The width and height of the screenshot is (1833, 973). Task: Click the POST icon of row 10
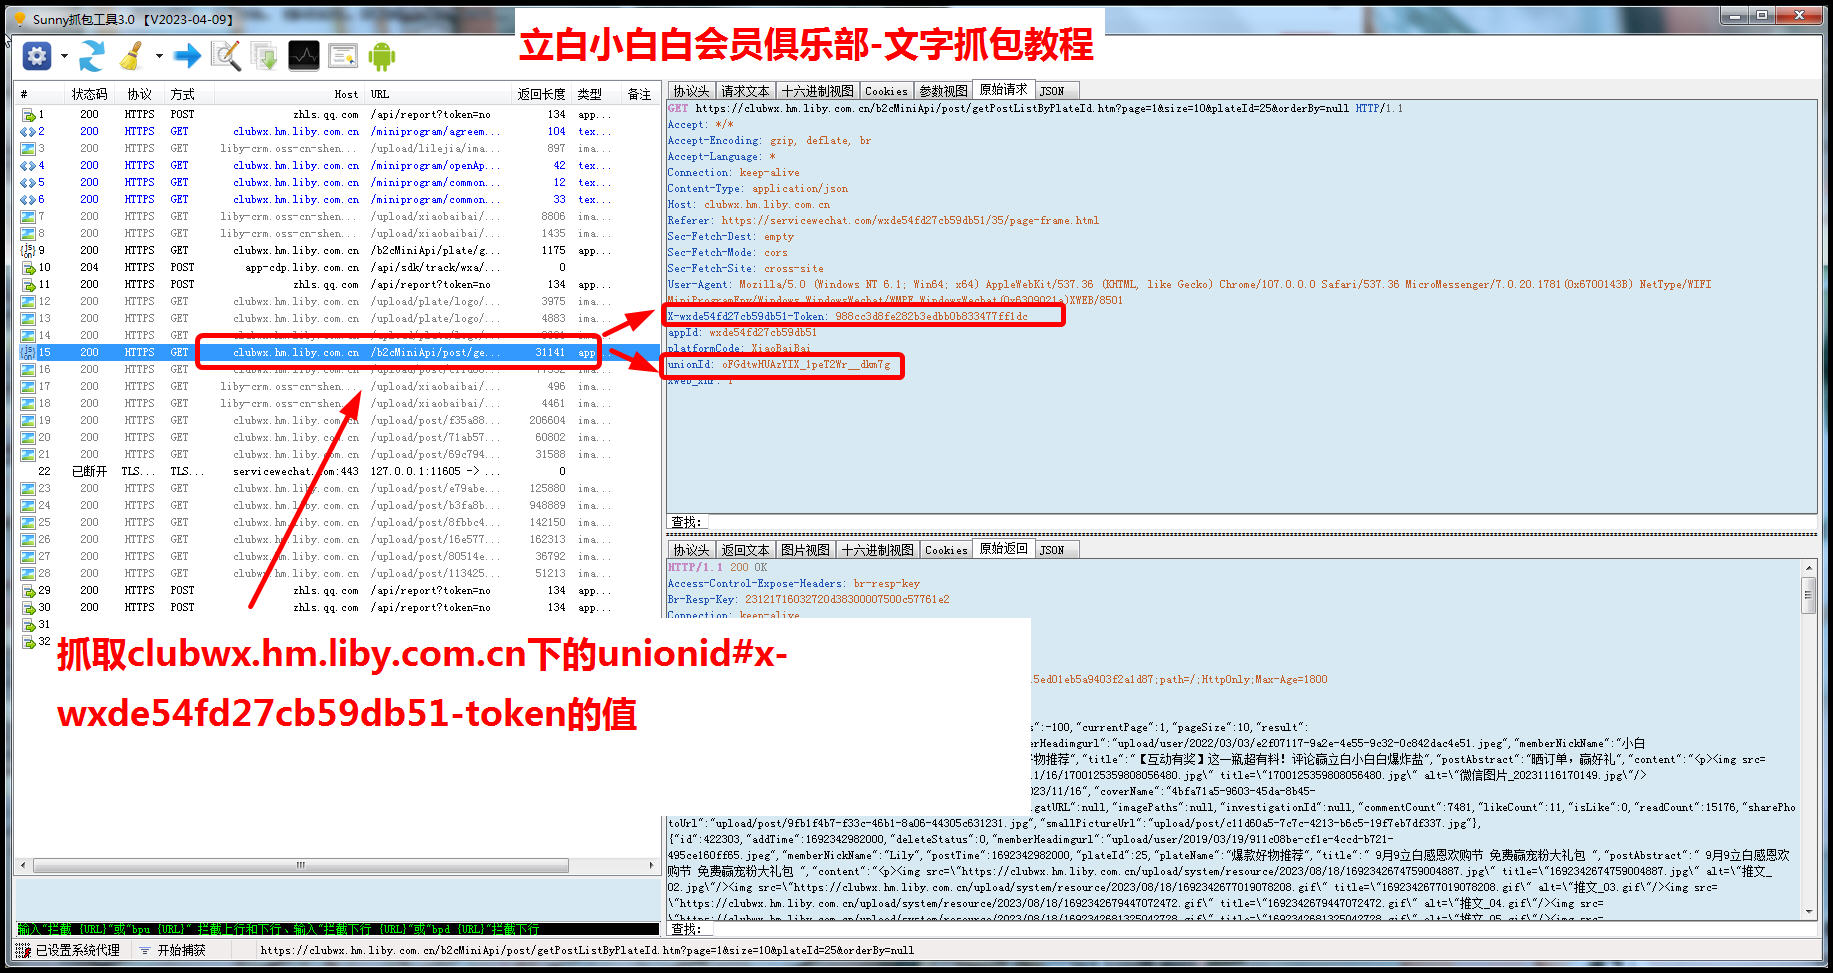pyautogui.click(x=28, y=268)
